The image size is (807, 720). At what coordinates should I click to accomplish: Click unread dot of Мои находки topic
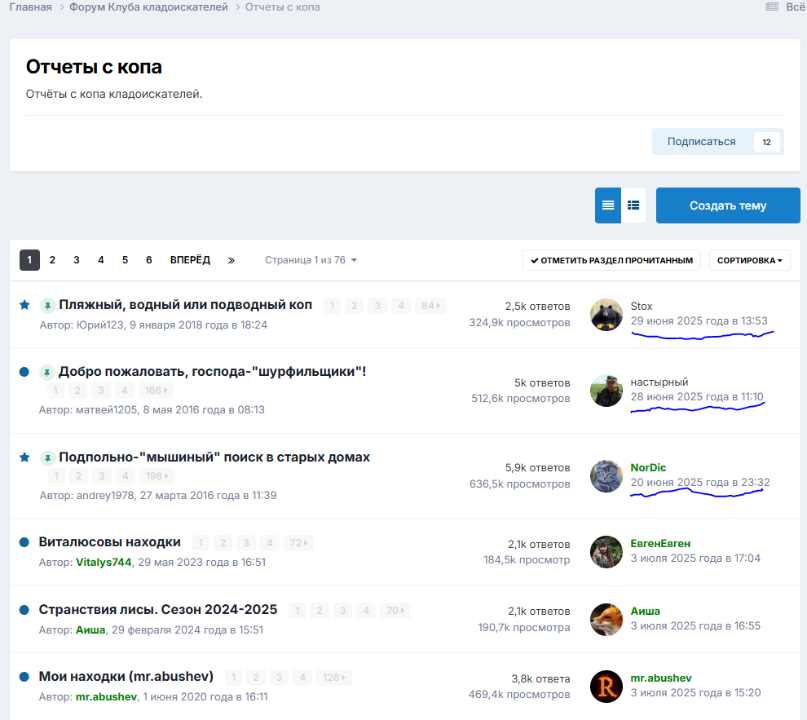click(24, 677)
